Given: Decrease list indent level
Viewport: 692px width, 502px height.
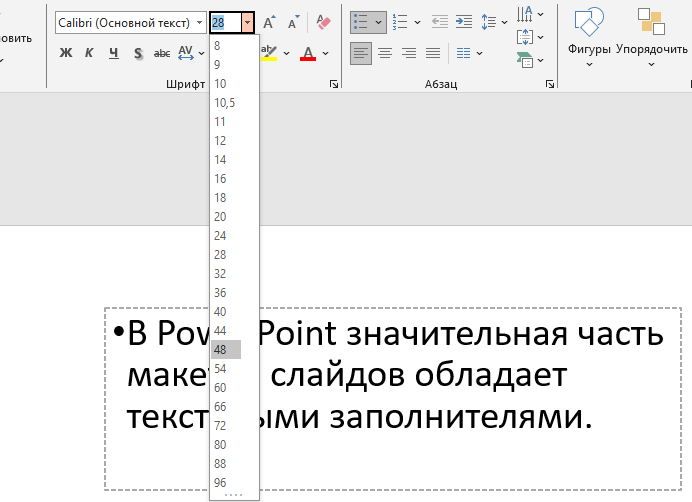Looking at the screenshot, I should 440,22.
